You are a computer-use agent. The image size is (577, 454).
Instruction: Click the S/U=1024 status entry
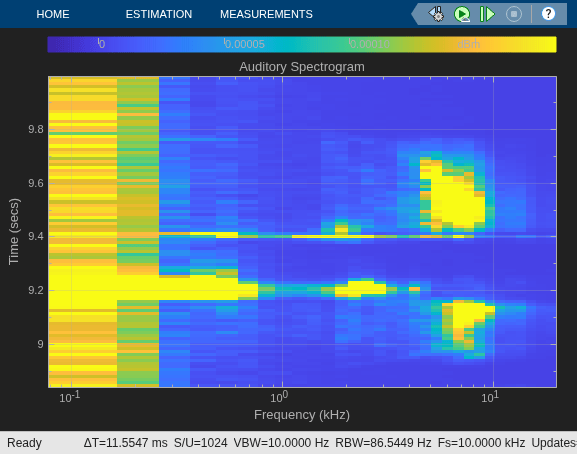tap(201, 443)
